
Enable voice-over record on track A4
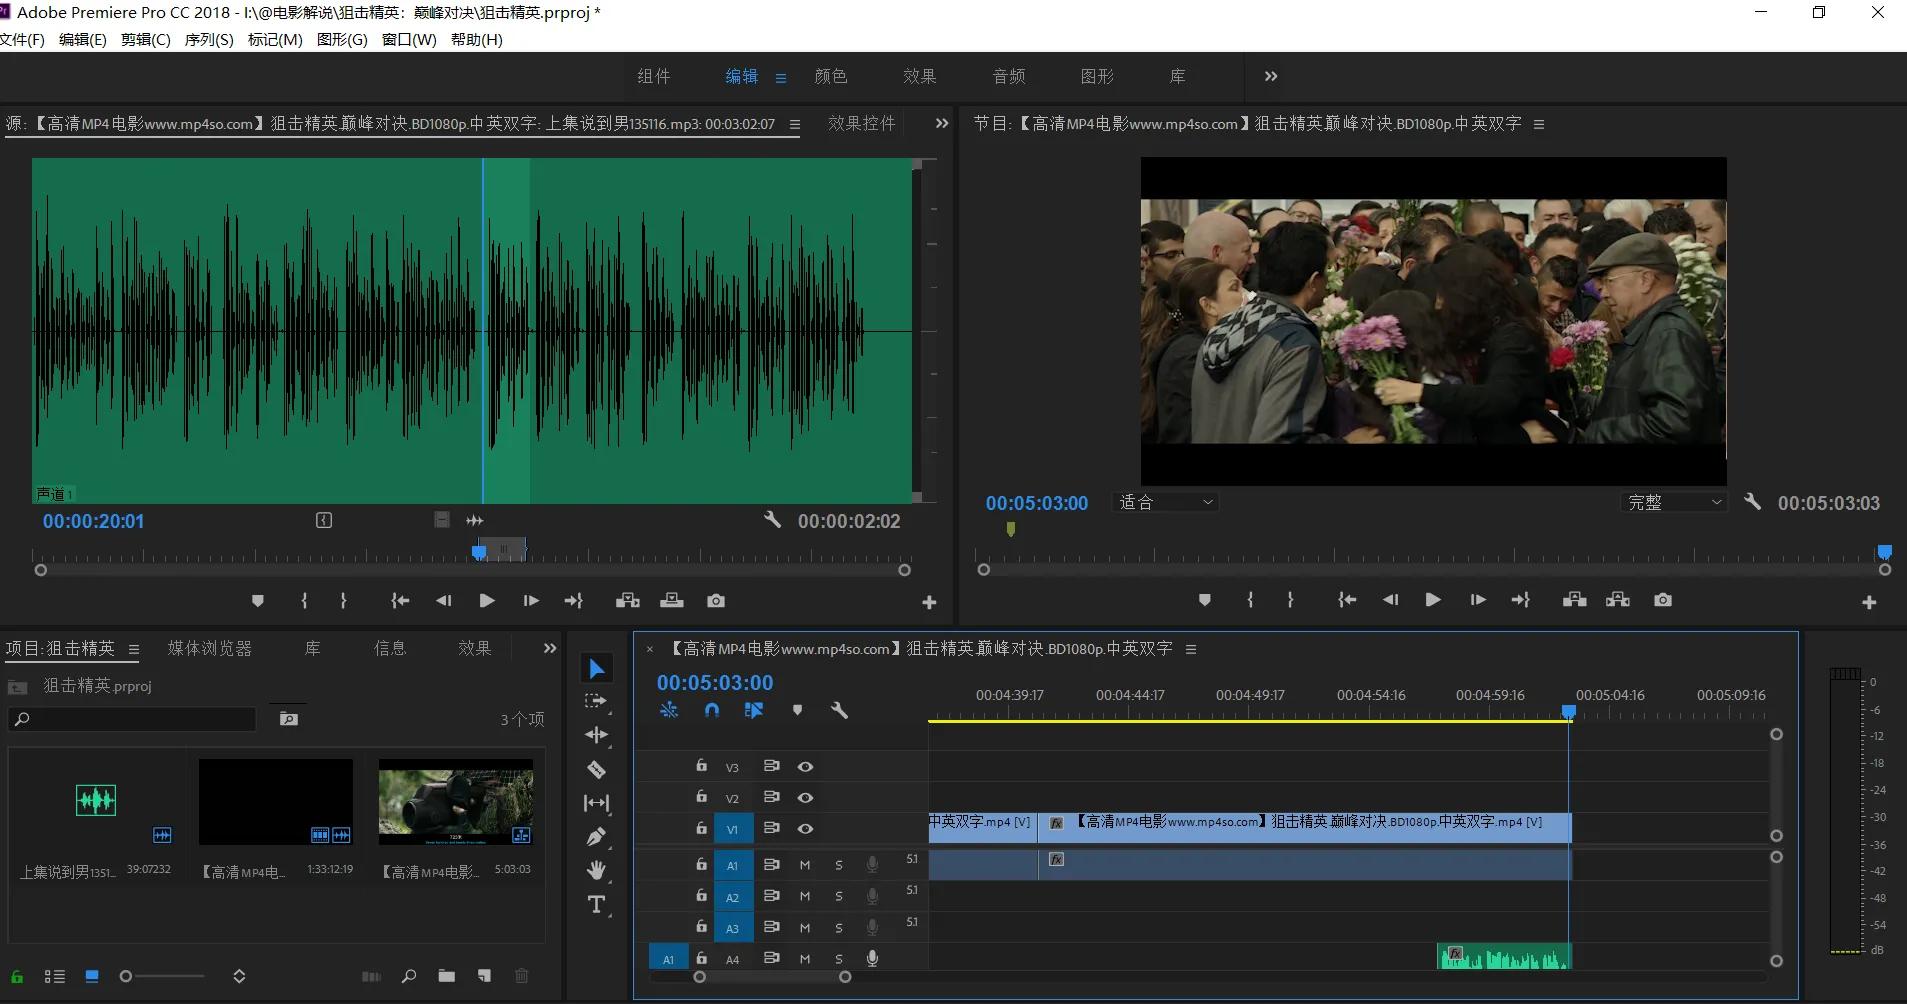(872, 959)
